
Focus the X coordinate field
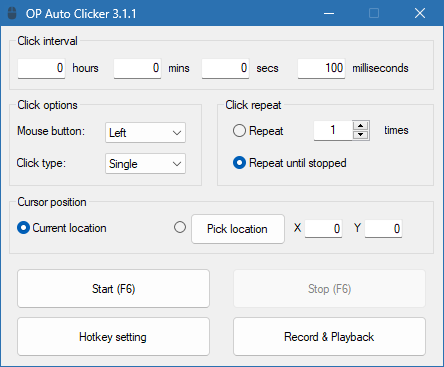coord(323,229)
